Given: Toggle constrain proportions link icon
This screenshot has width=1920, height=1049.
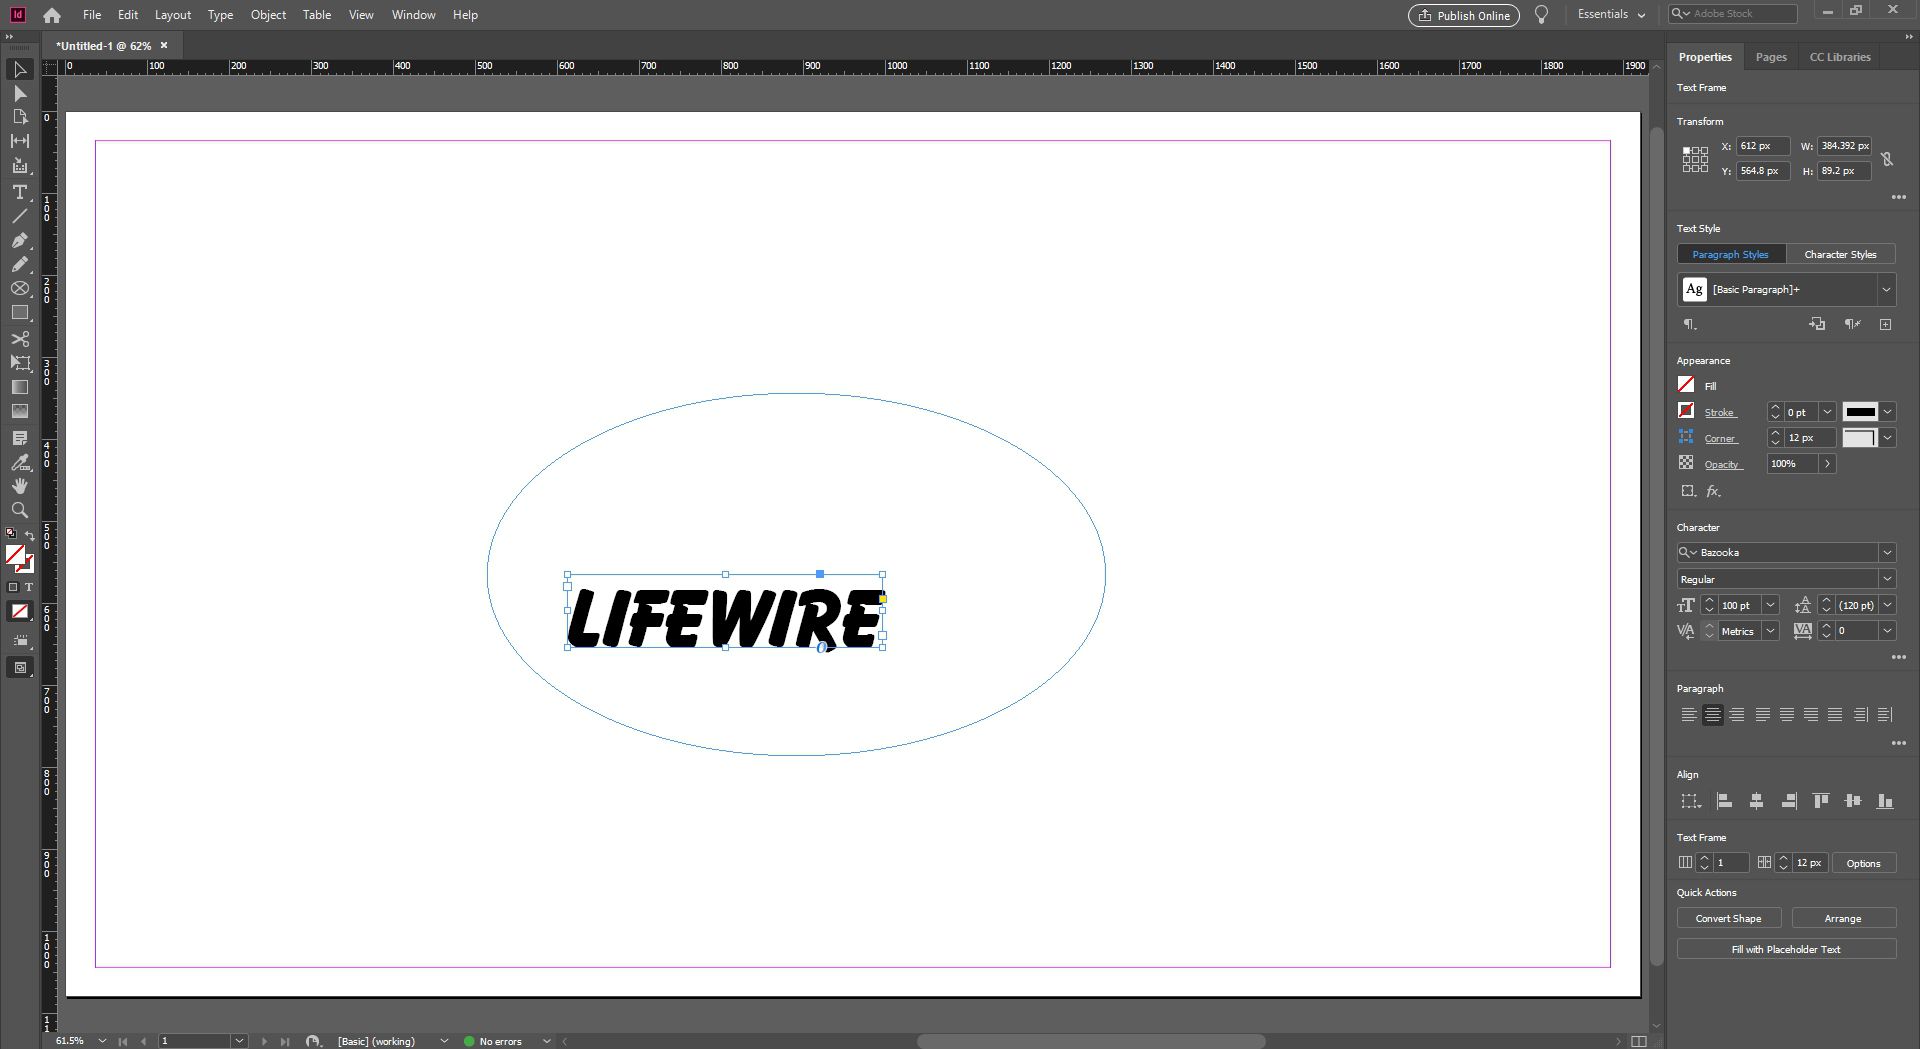Looking at the screenshot, I should coord(1886,159).
